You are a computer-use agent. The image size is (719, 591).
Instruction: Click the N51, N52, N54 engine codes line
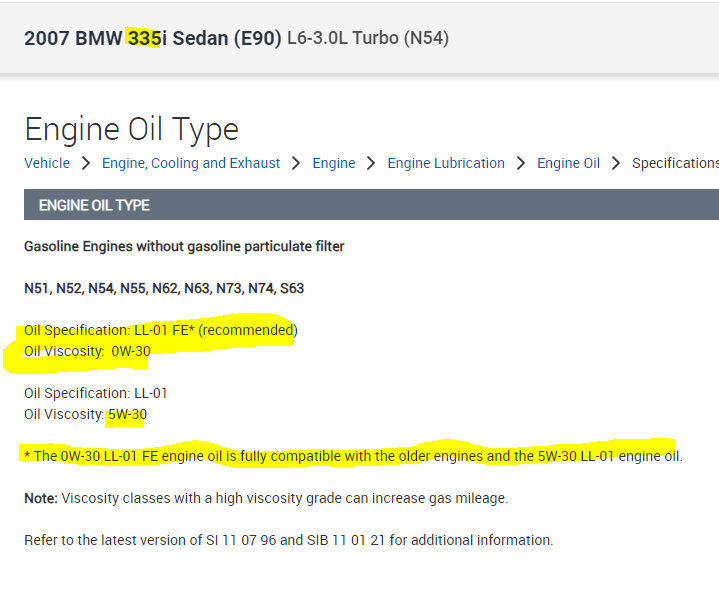pyautogui.click(x=164, y=288)
